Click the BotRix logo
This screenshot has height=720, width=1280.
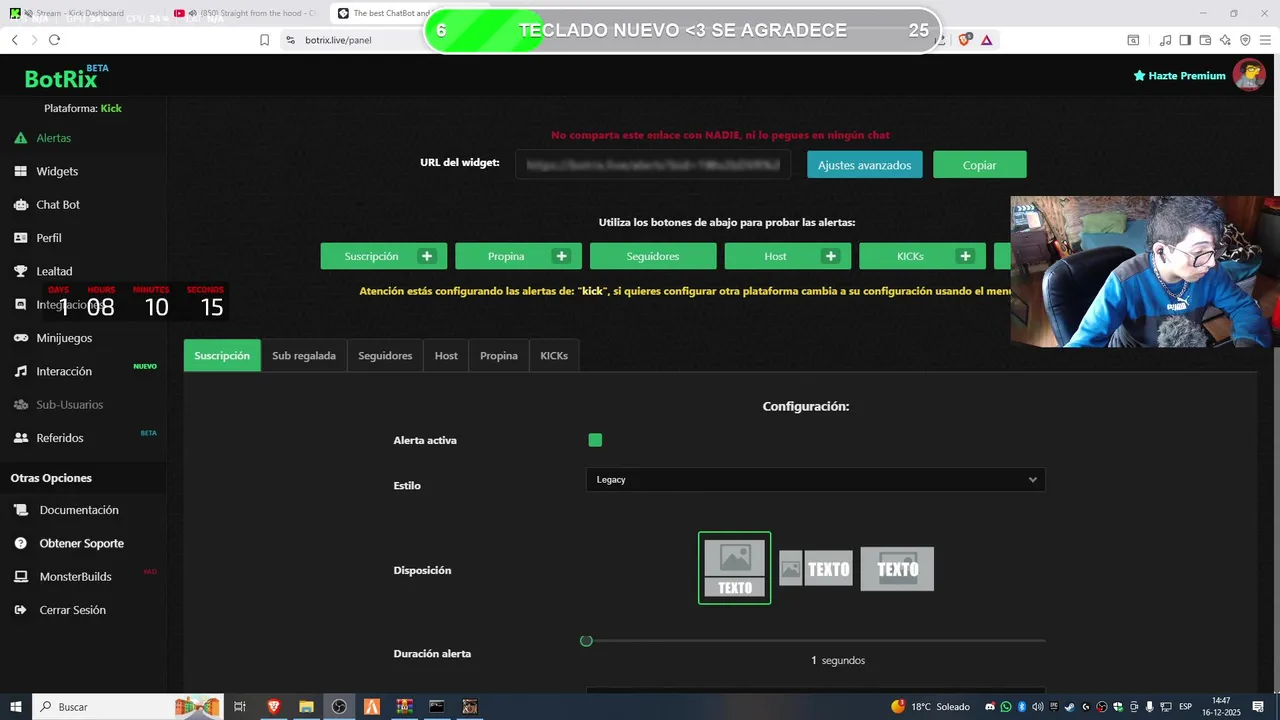(67, 77)
